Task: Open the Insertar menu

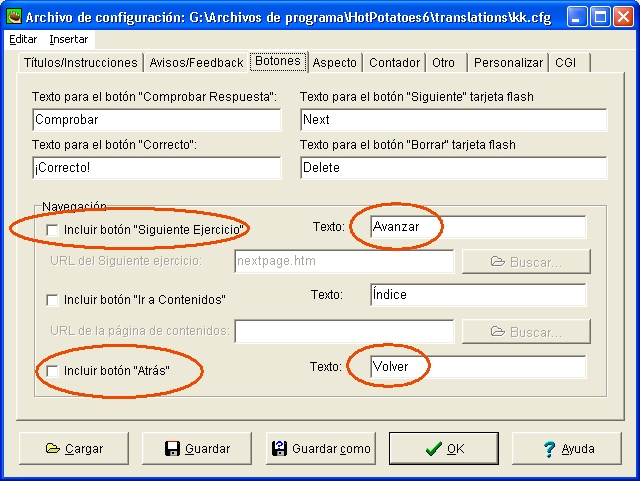Action: click(69, 39)
